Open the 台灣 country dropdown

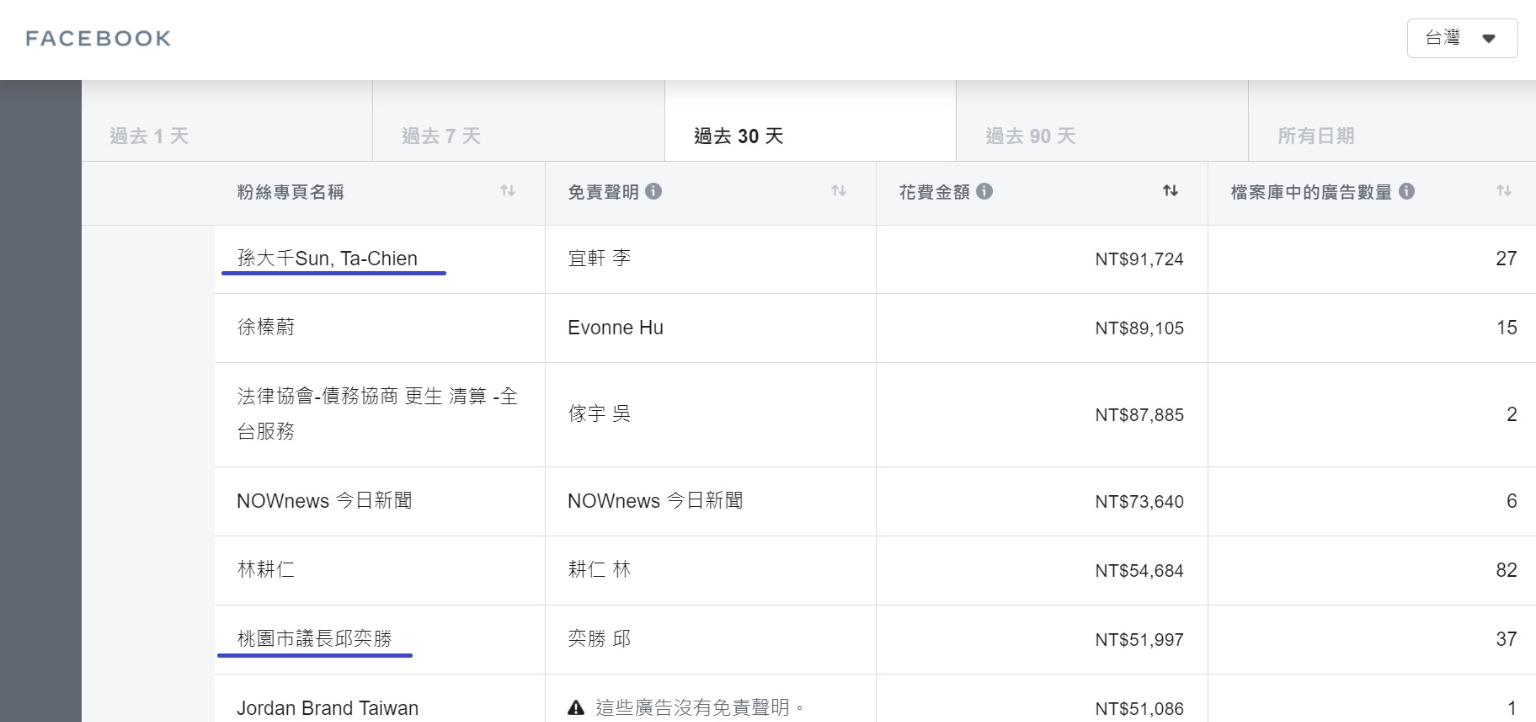(x=1461, y=39)
